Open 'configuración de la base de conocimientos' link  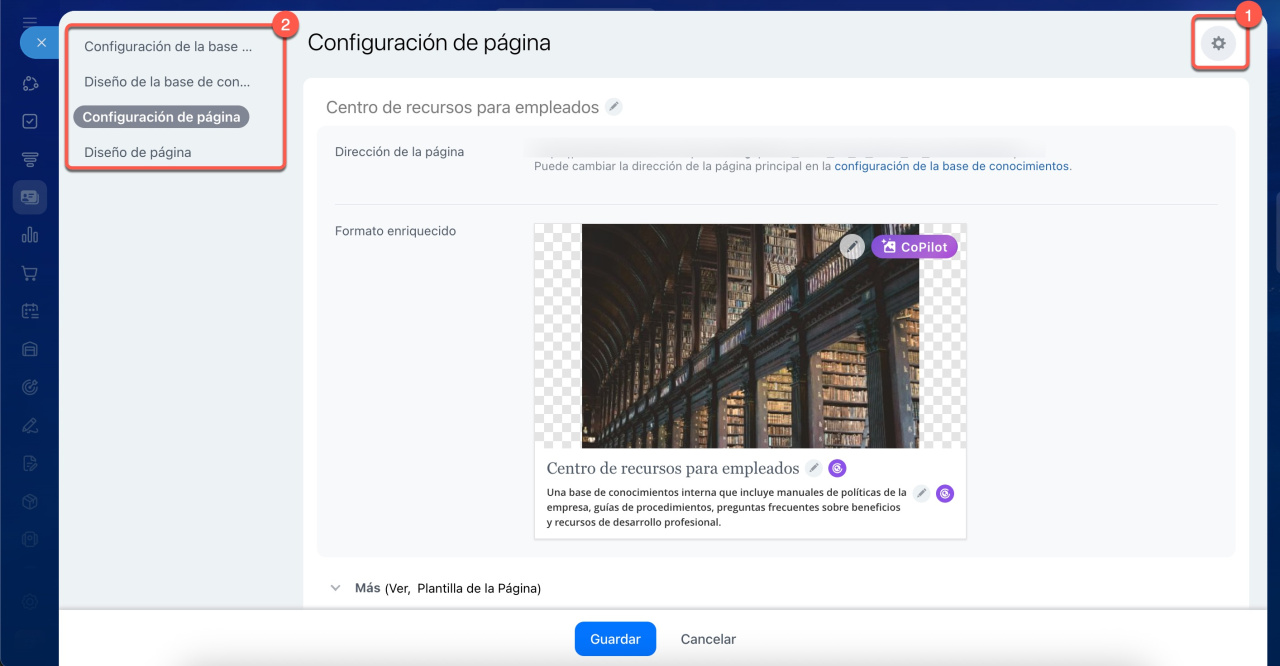(951, 167)
